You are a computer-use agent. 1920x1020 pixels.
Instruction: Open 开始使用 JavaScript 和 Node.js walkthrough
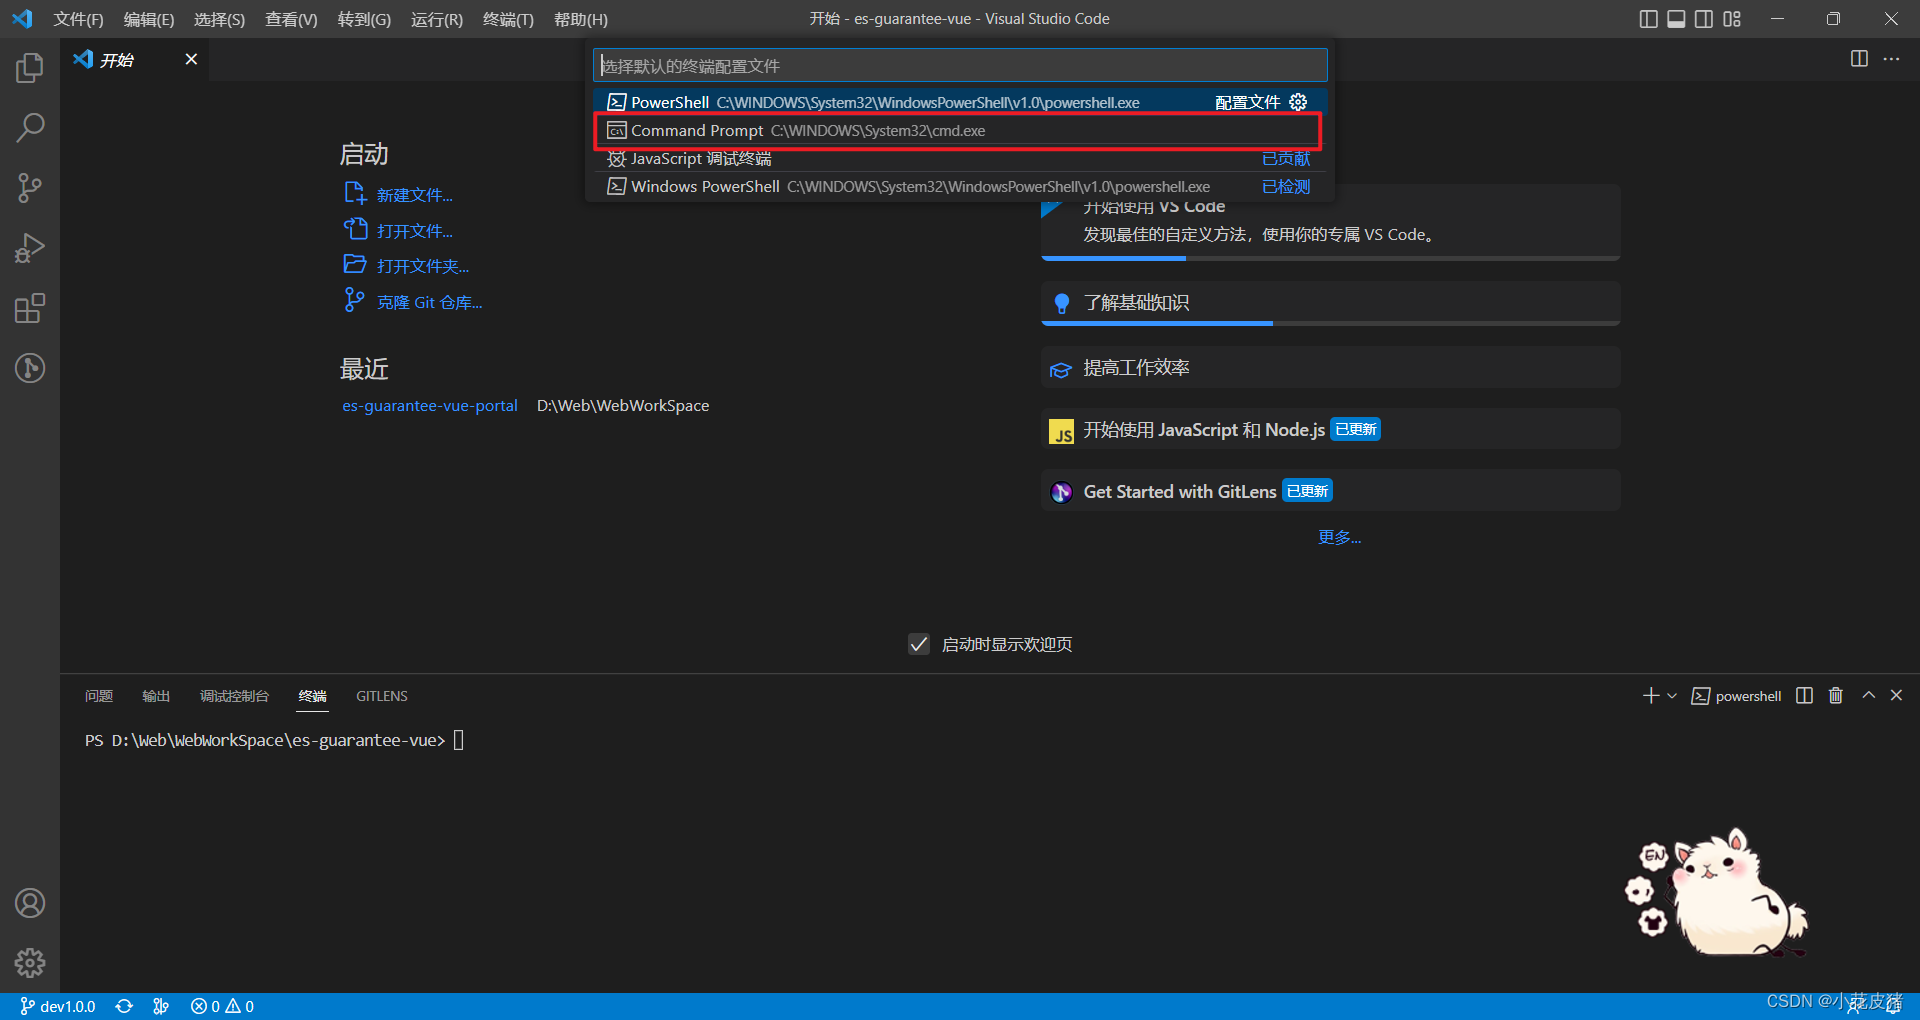(x=1331, y=429)
